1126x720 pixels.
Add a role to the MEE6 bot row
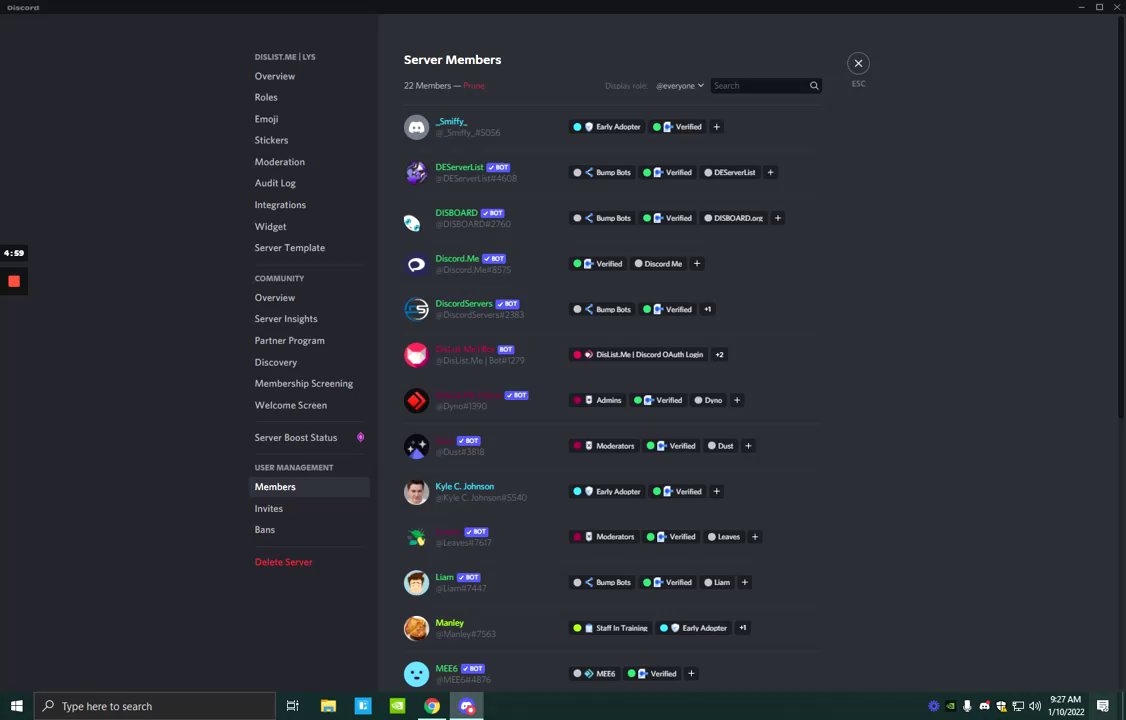click(x=691, y=673)
